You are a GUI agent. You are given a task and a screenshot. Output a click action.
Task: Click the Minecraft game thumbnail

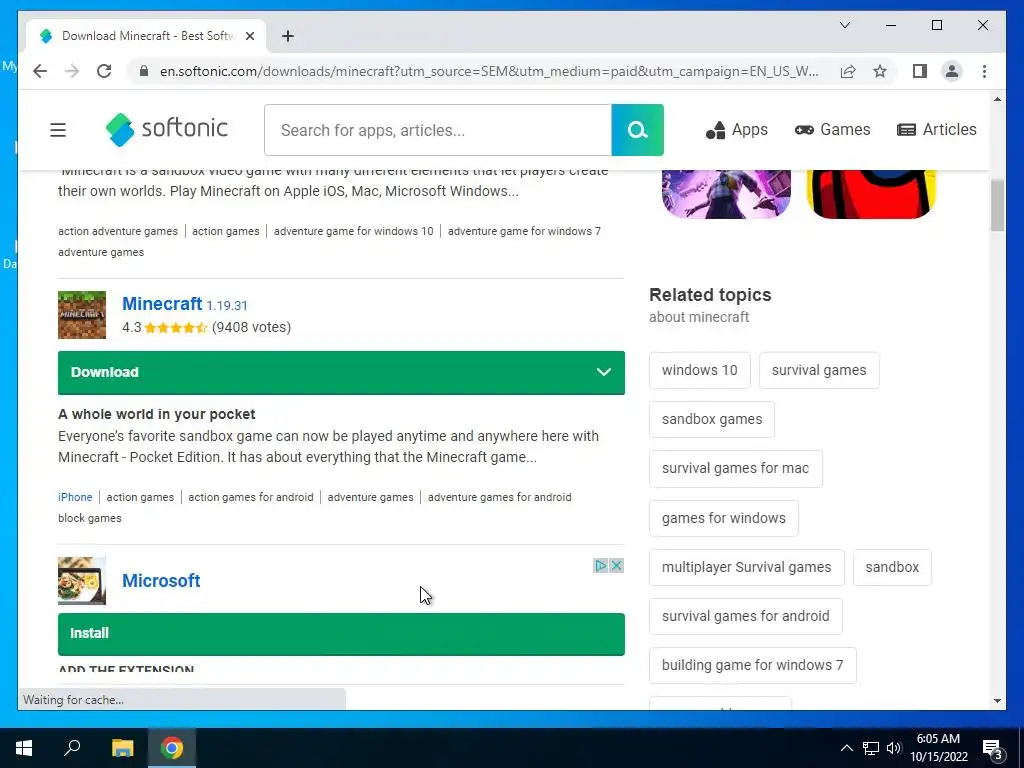(x=82, y=315)
